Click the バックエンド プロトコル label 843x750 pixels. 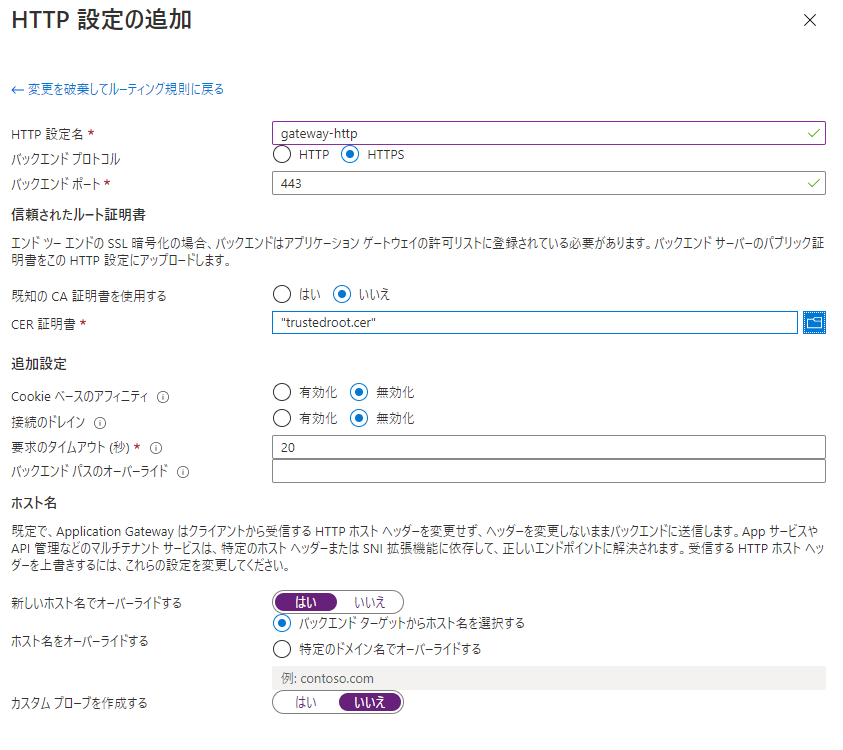tap(66, 159)
